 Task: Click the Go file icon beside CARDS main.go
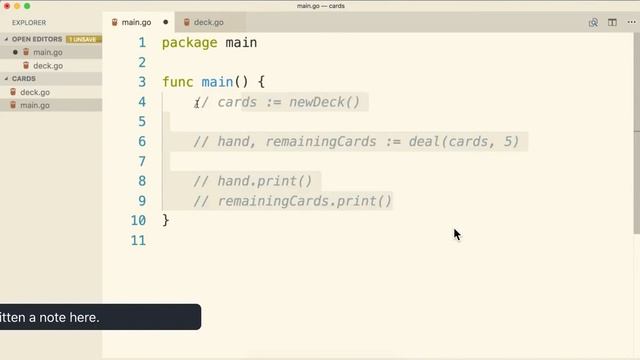13,105
